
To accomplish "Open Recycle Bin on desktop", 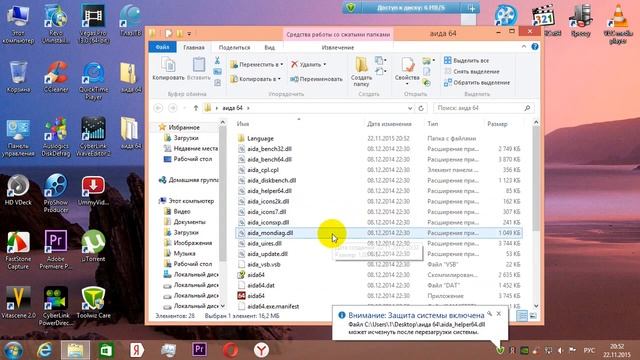I will coord(18,77).
